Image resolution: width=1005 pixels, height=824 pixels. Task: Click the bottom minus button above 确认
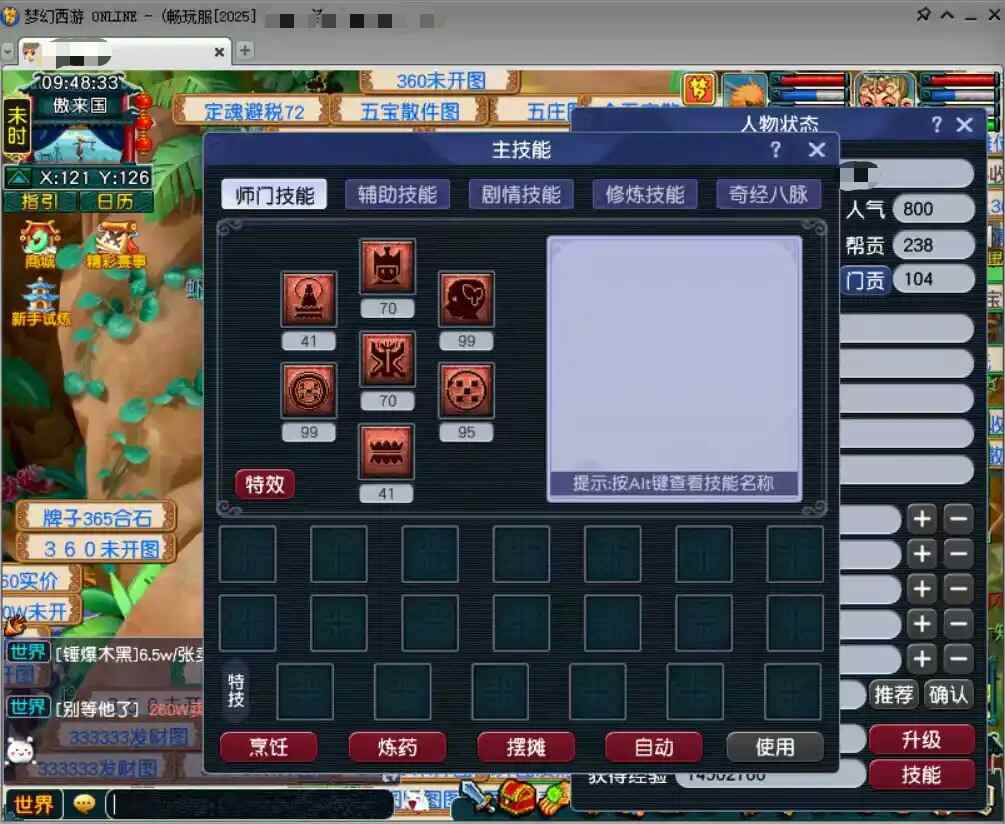point(959,659)
